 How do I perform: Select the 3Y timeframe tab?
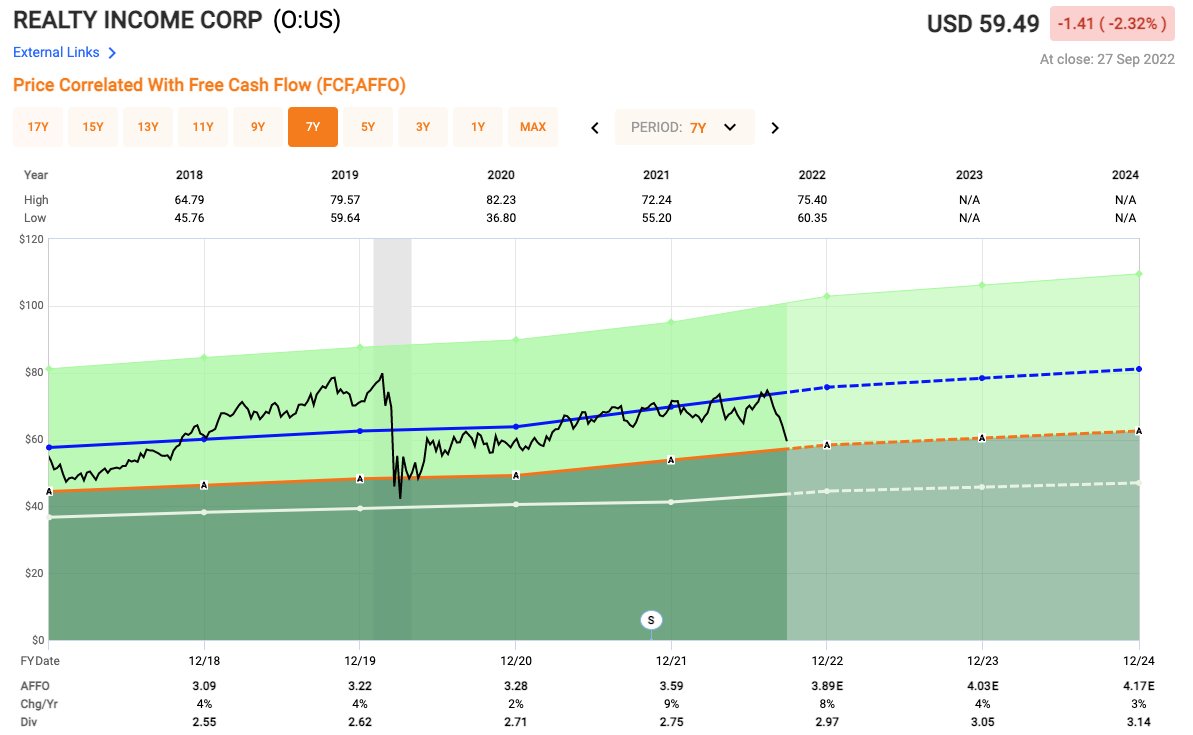pyautogui.click(x=423, y=127)
